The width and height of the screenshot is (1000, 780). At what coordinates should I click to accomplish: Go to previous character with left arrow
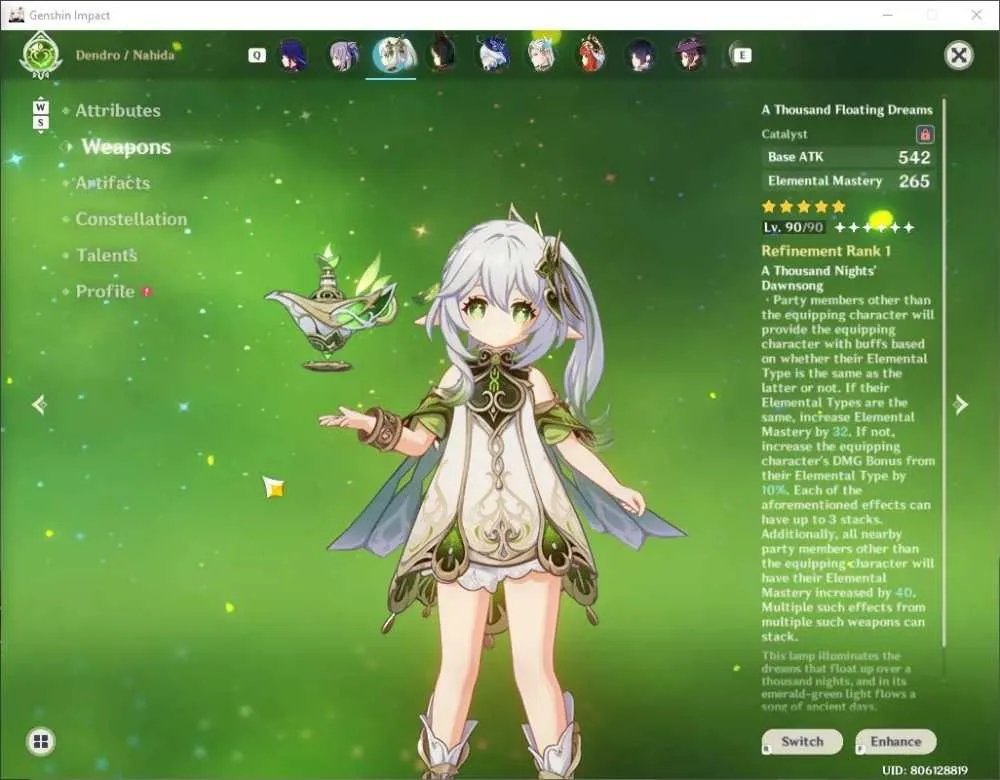(x=40, y=404)
